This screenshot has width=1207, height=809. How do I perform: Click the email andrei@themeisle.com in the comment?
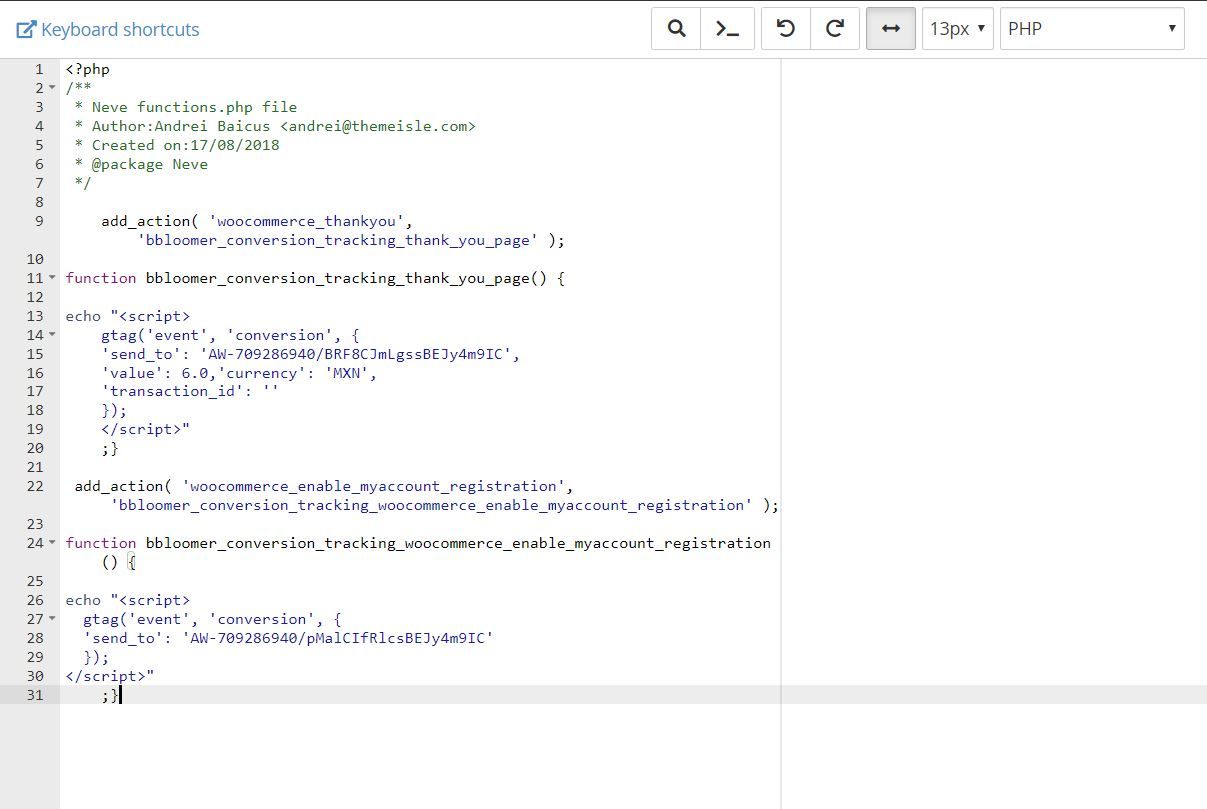tap(378, 126)
